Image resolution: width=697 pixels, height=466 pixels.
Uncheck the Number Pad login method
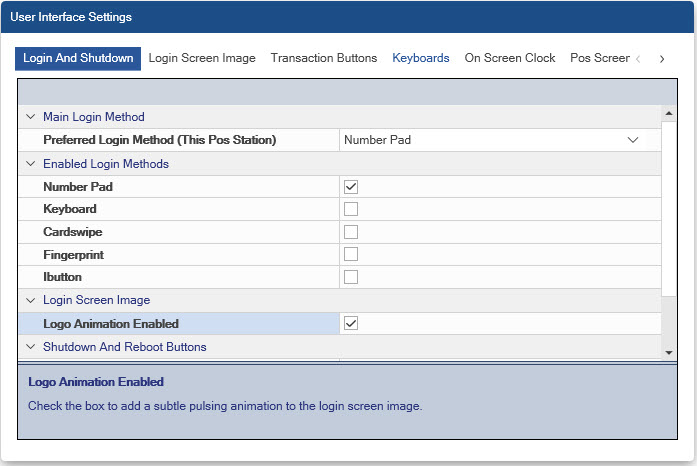pyautogui.click(x=351, y=186)
